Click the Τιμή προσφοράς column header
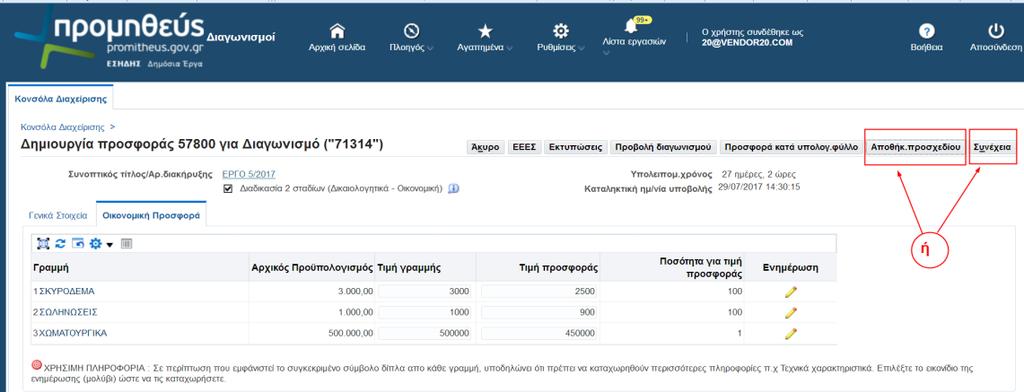This screenshot has height=392, width=1024. [x=558, y=268]
